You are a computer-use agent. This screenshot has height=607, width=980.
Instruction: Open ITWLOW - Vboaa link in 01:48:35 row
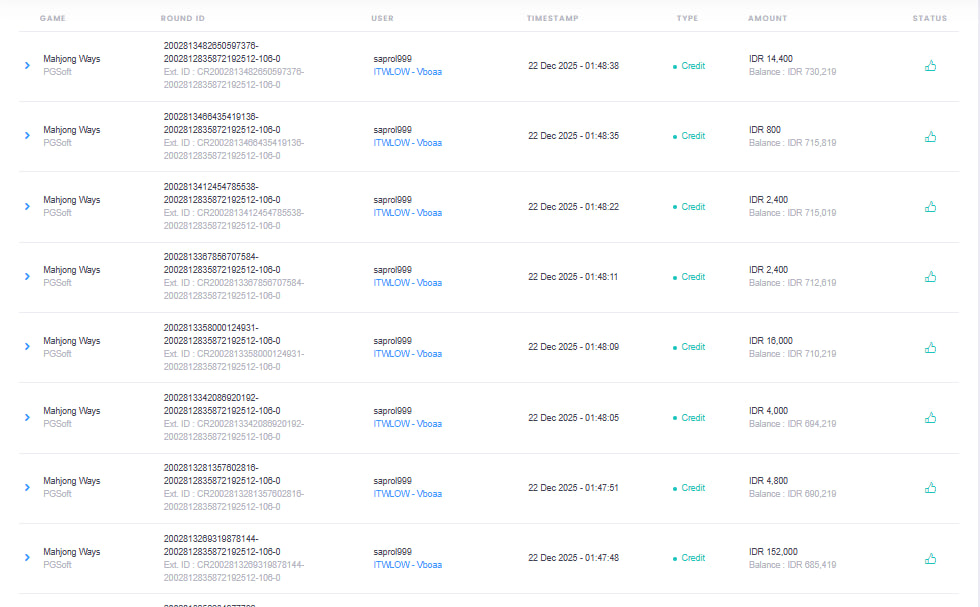pyautogui.click(x=408, y=143)
